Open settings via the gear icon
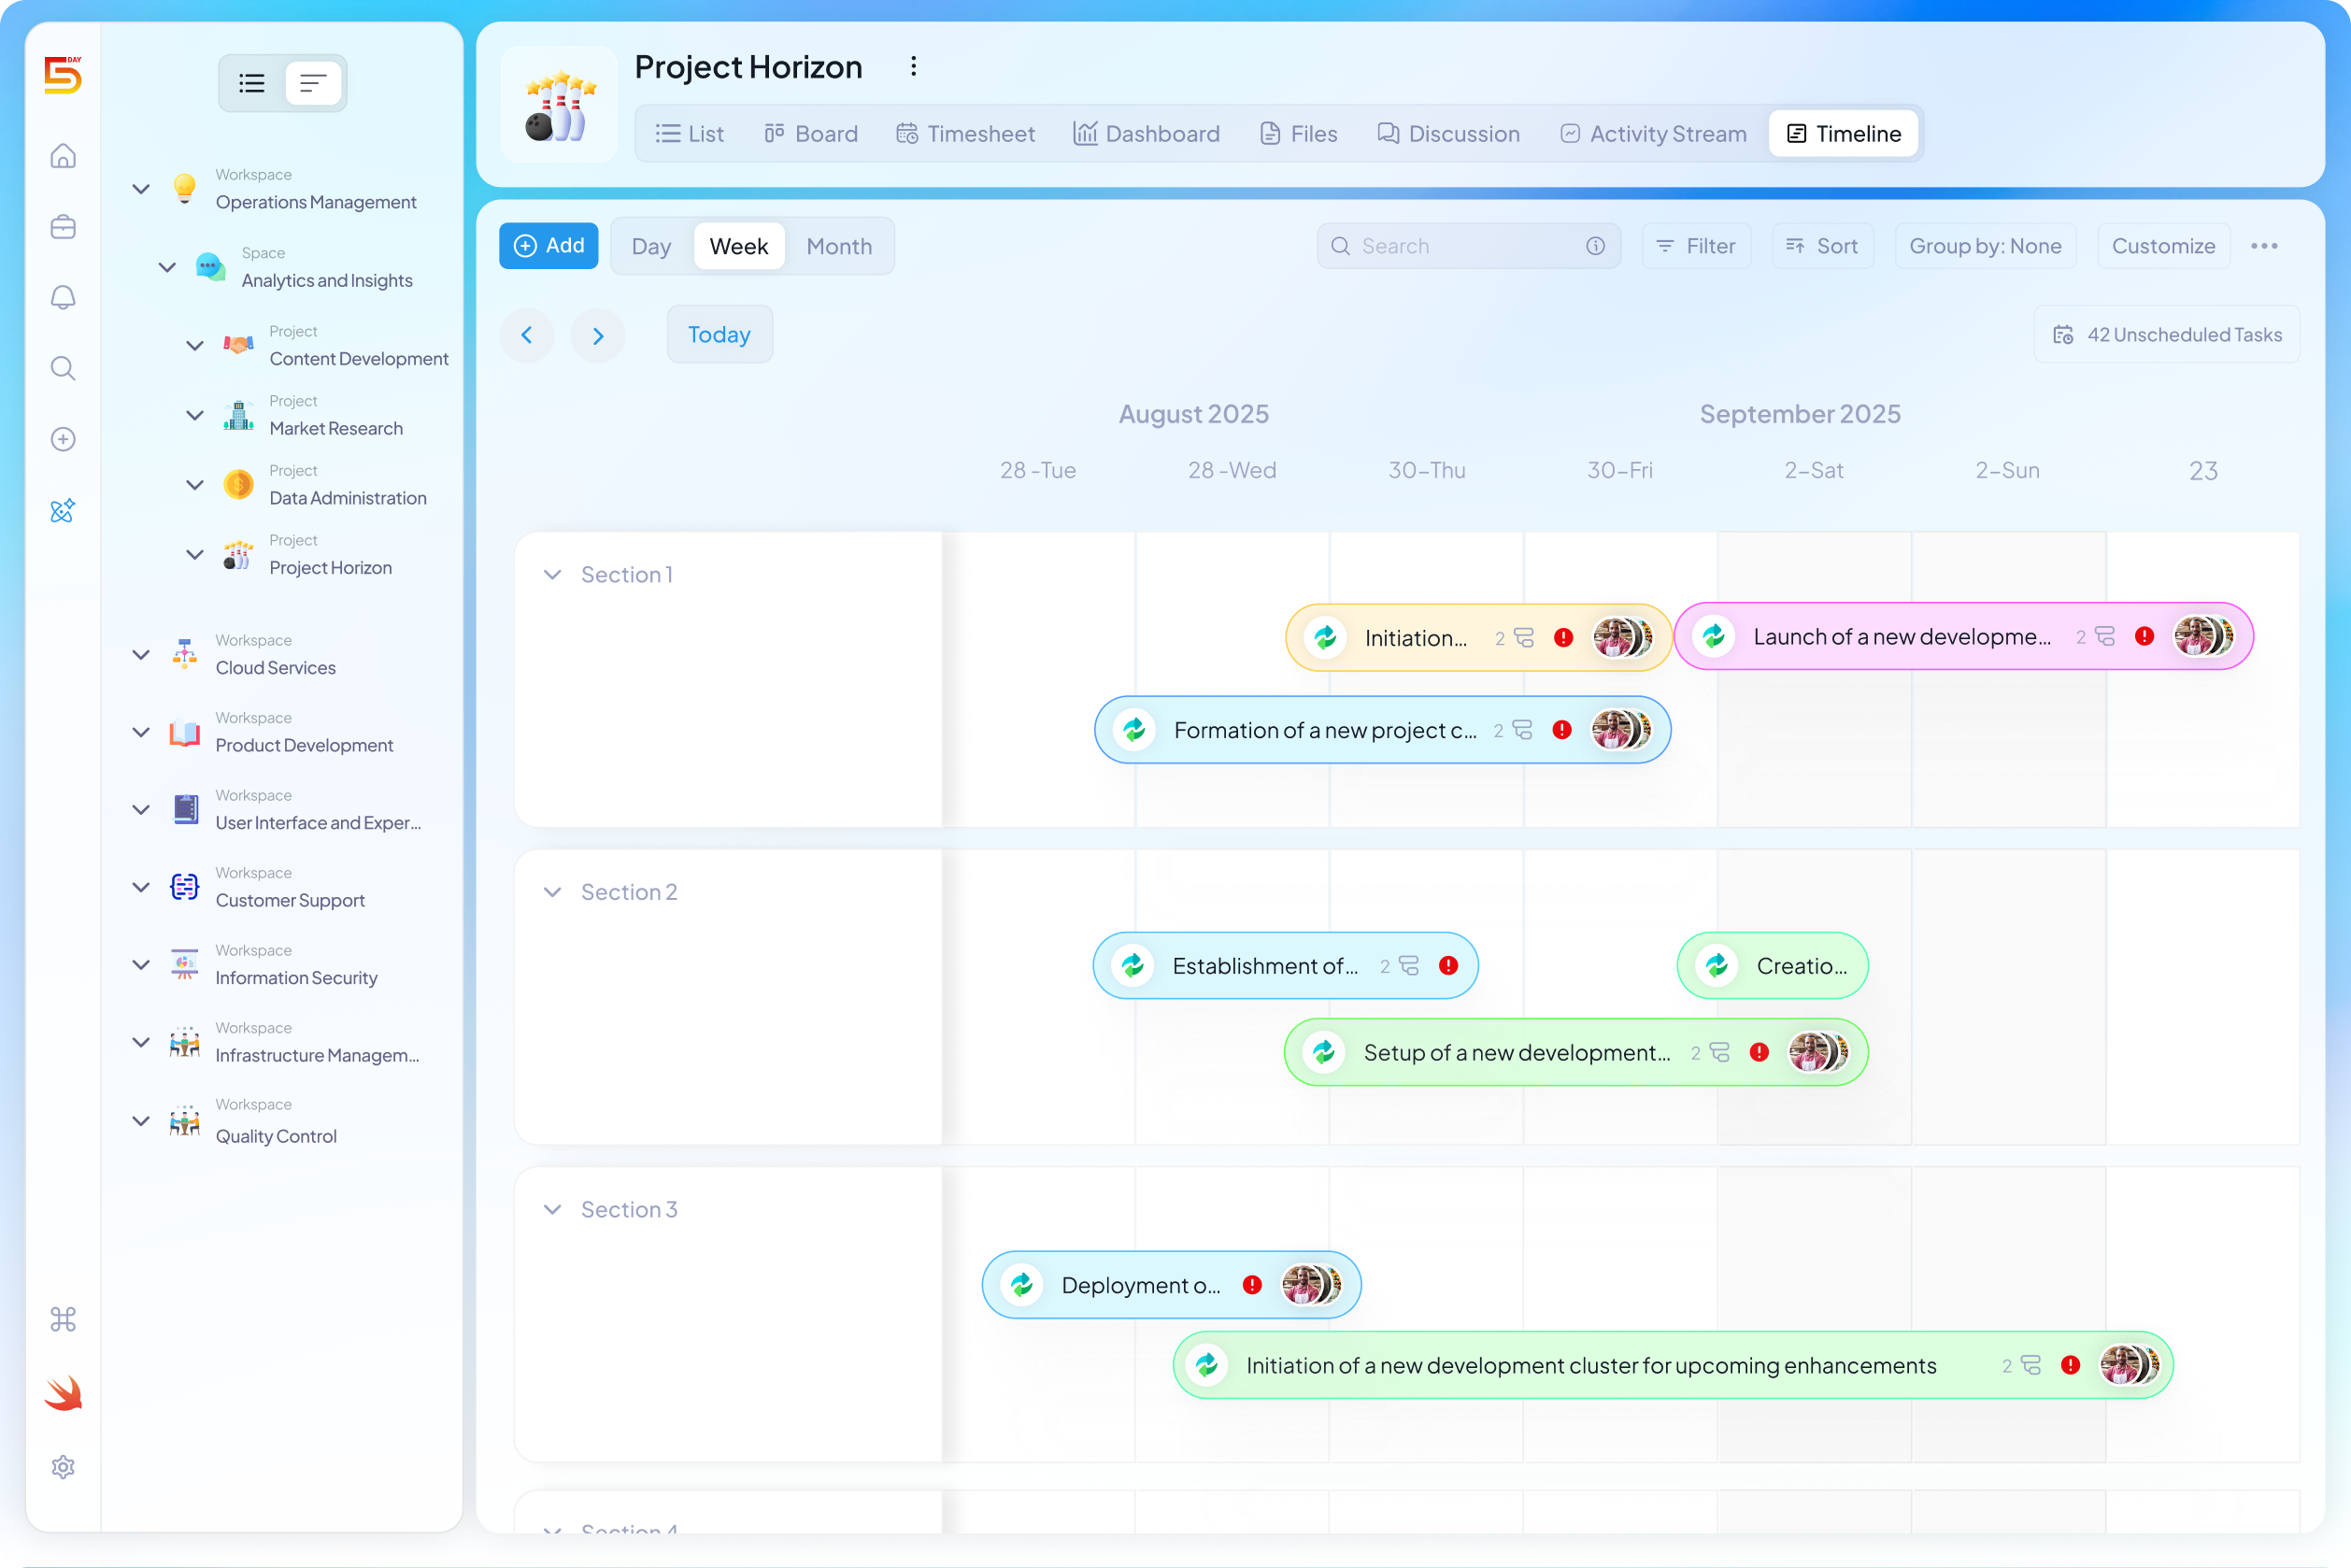This screenshot has height=1568, width=2351. [62, 1466]
